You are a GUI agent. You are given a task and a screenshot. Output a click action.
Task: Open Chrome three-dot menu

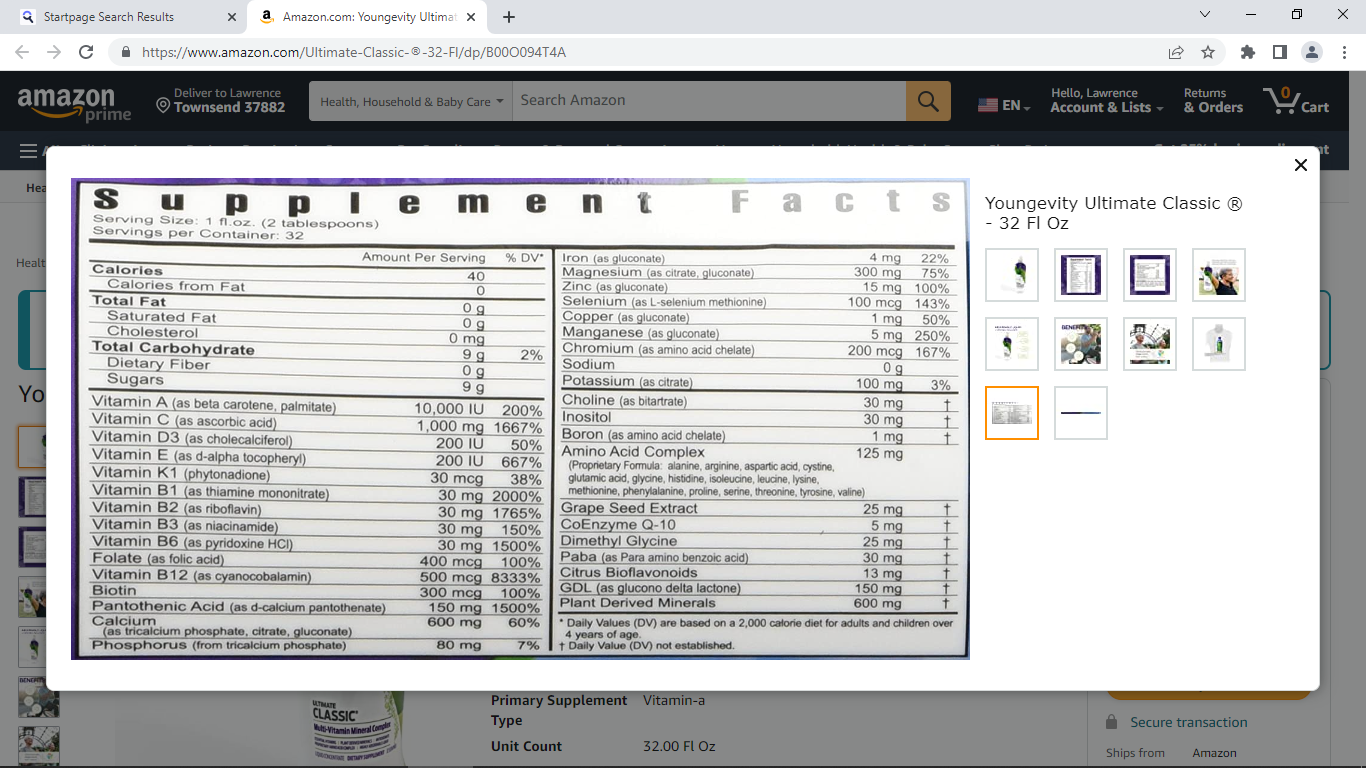pyautogui.click(x=1343, y=52)
